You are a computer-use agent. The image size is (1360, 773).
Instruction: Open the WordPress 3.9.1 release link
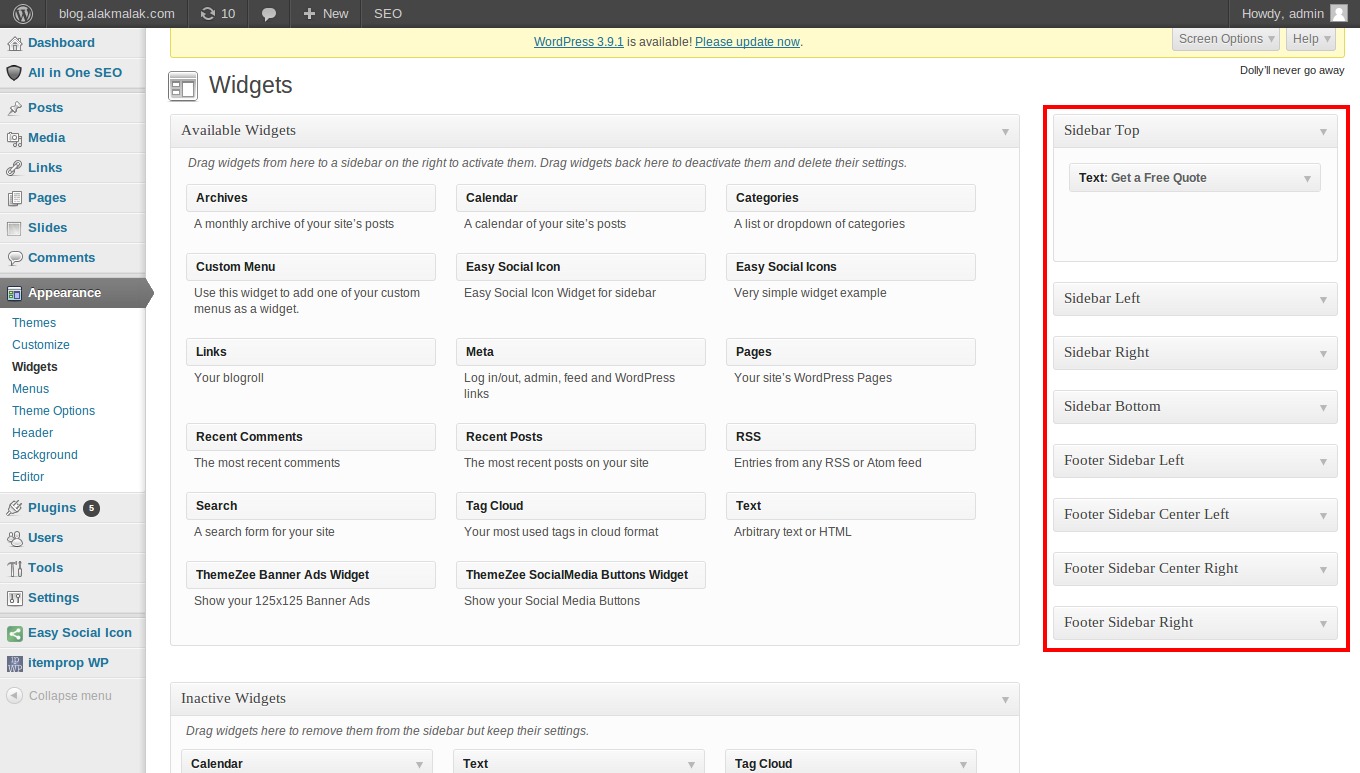578,41
